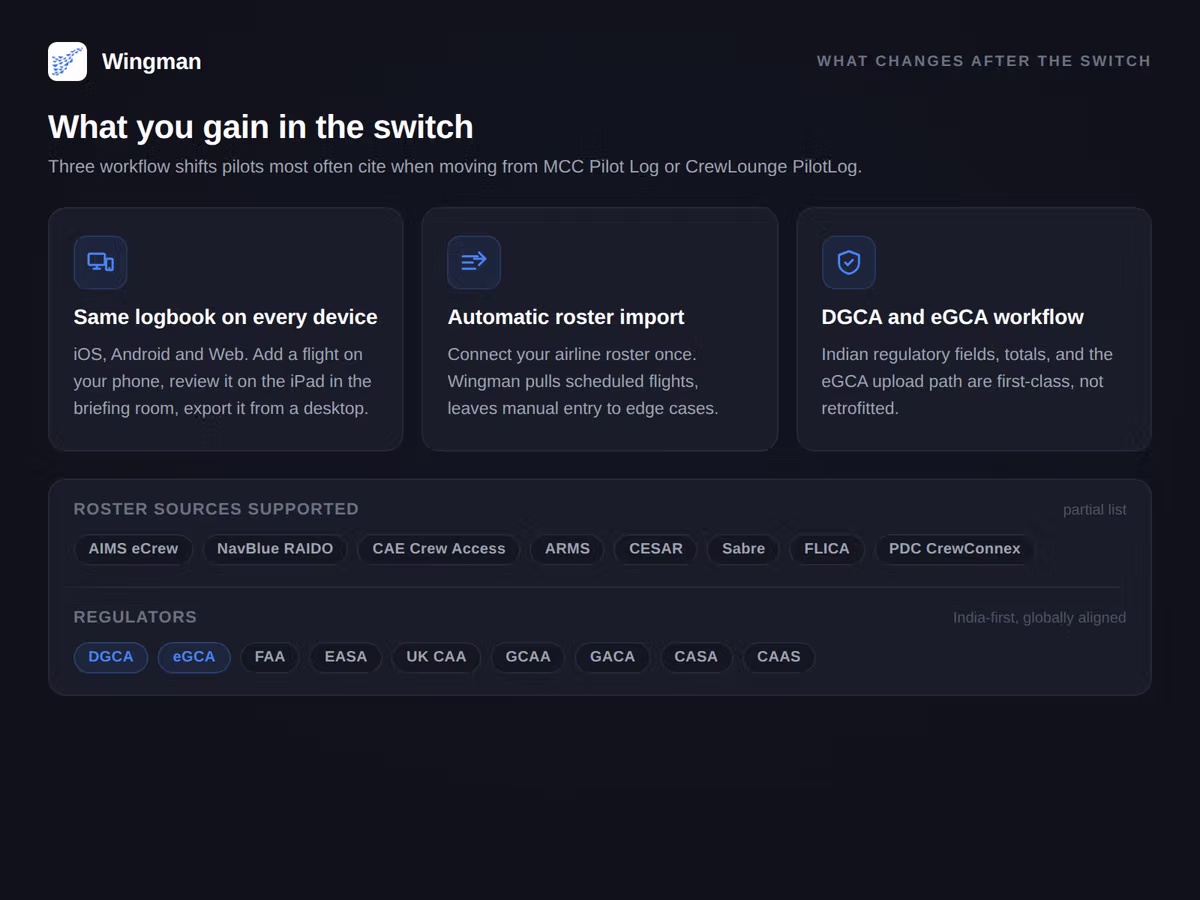The width and height of the screenshot is (1200, 900).
Task: Toggle the highlighted eGCA regulator chip
Action: point(194,657)
